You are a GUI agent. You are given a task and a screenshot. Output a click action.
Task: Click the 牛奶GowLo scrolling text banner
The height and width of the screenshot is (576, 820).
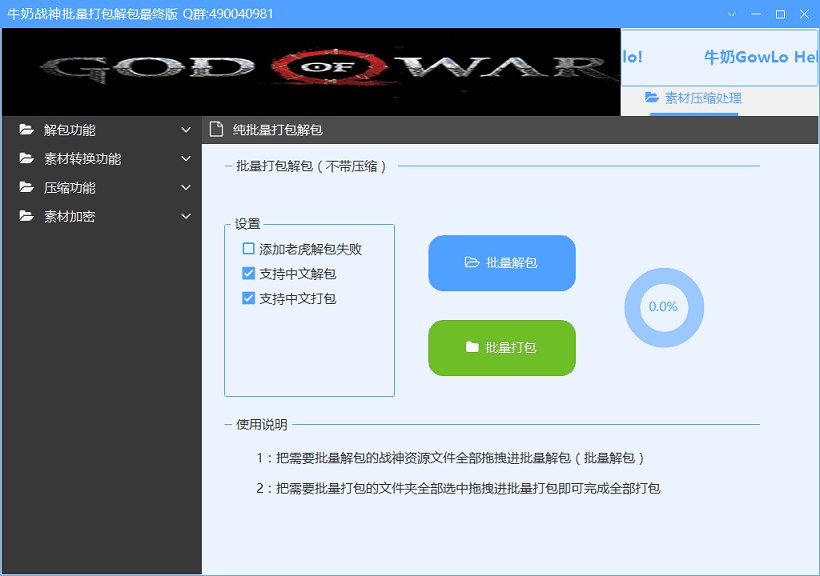click(x=720, y=57)
